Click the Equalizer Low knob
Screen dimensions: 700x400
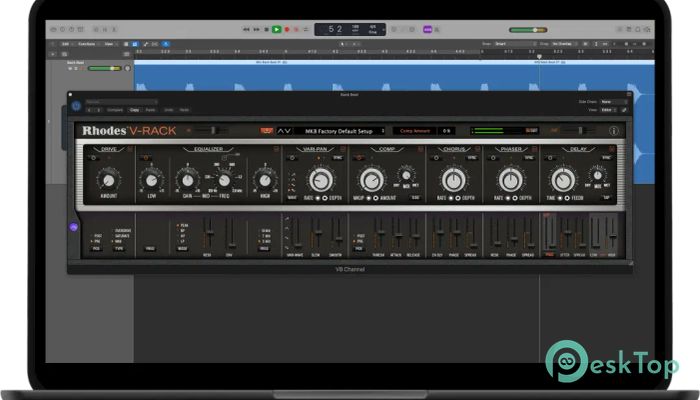point(151,180)
